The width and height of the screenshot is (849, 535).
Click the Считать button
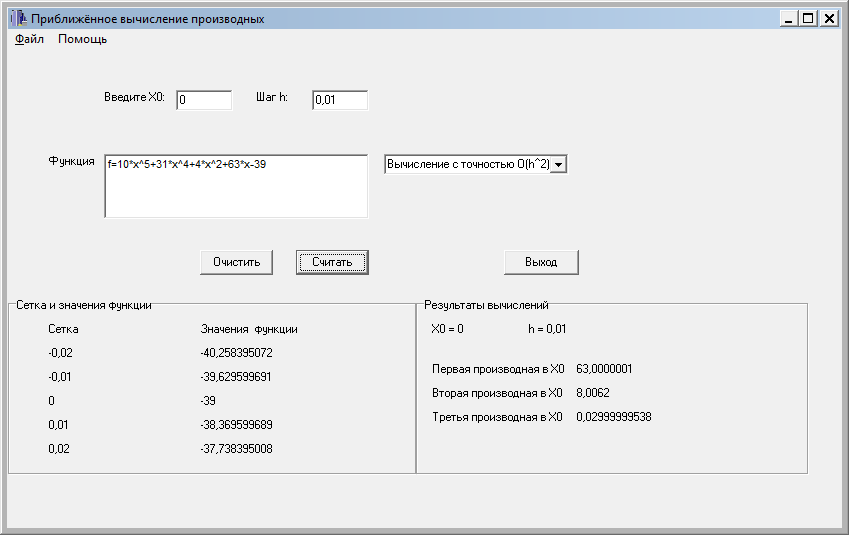pyautogui.click(x=332, y=262)
